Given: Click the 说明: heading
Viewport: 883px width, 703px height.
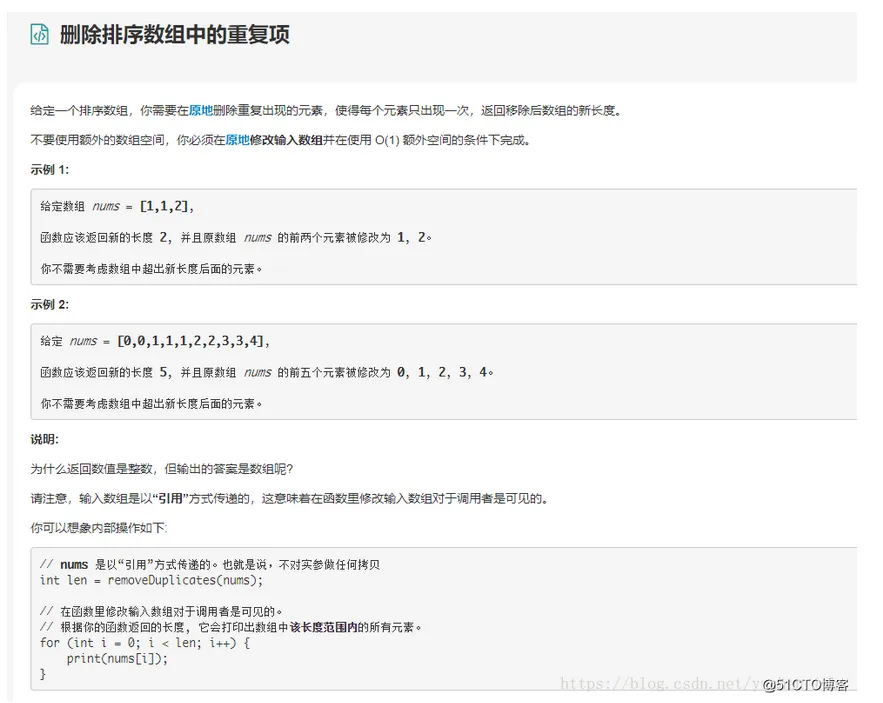Looking at the screenshot, I should coord(44,439).
